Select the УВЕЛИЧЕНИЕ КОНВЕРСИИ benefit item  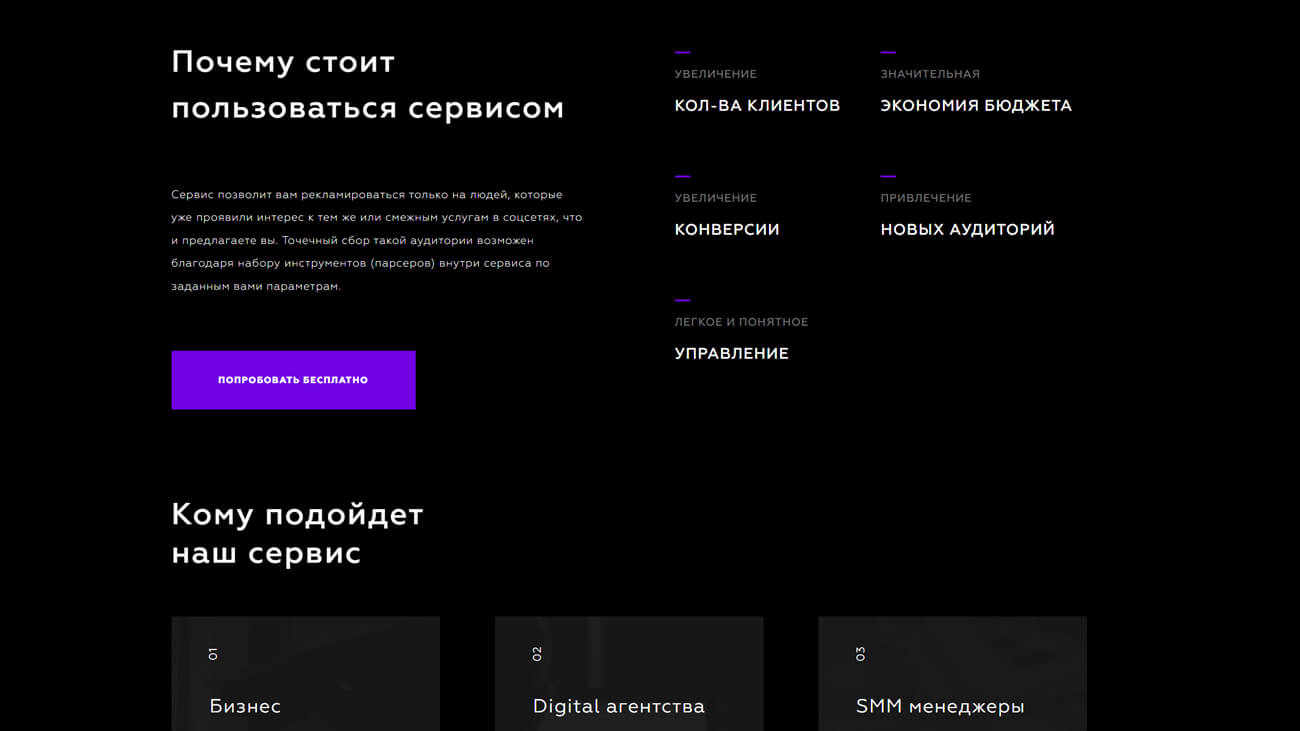727,215
